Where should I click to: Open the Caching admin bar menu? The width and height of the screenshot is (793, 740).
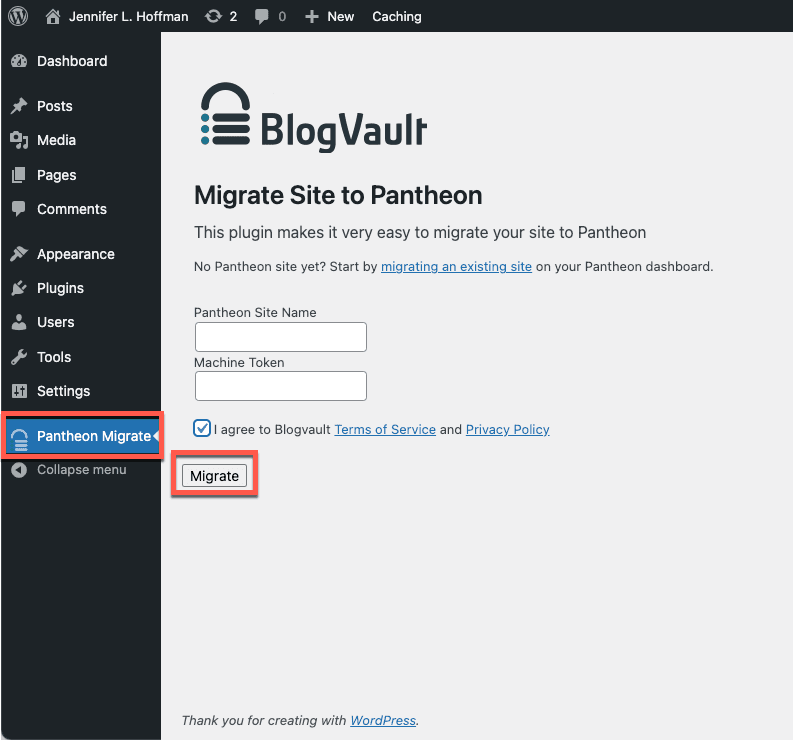396,17
